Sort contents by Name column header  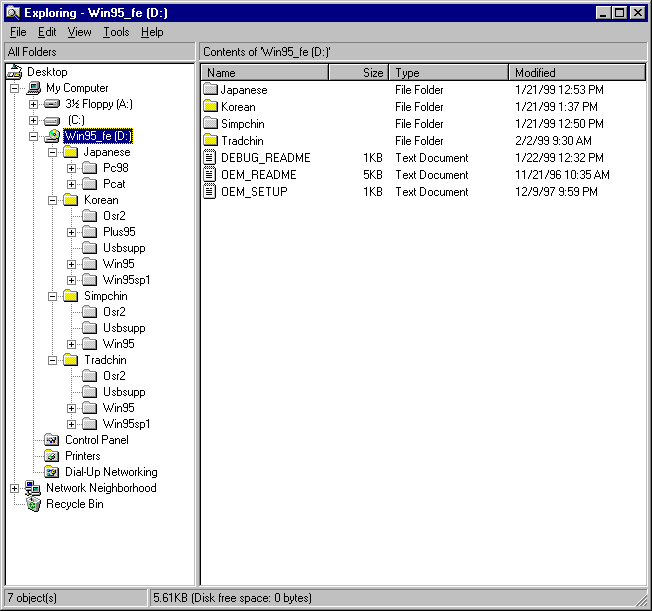pyautogui.click(x=265, y=72)
